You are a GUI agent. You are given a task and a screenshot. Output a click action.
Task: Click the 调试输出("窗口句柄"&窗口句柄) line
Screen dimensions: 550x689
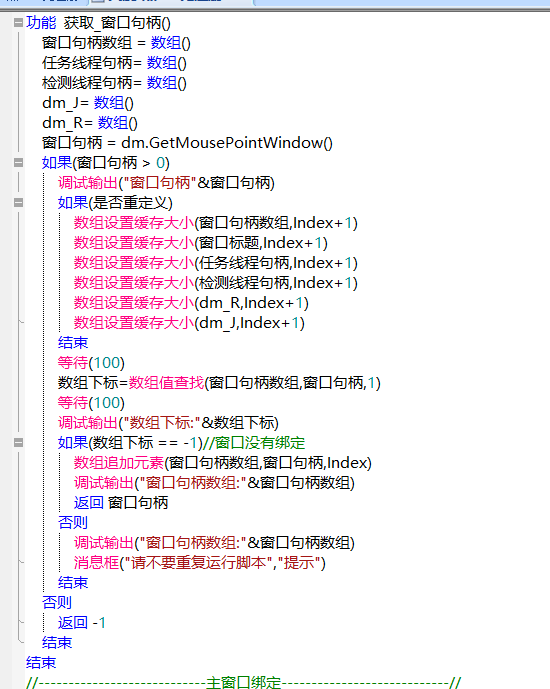tap(166, 183)
